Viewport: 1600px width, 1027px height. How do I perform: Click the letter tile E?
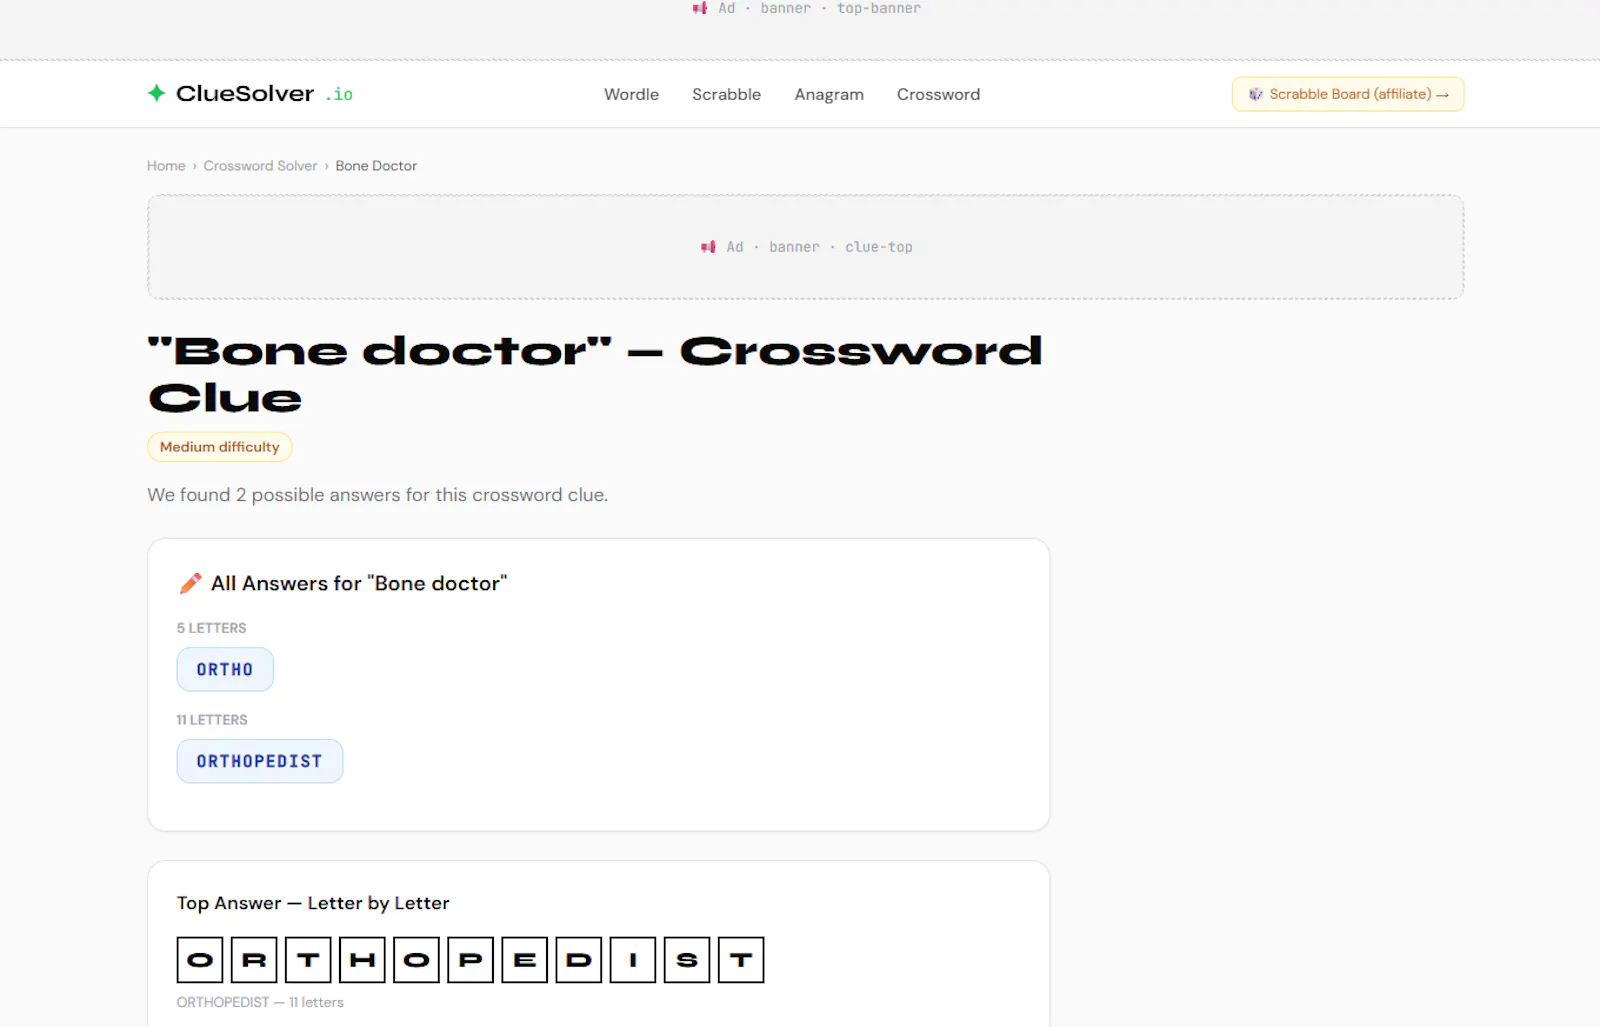click(x=524, y=960)
